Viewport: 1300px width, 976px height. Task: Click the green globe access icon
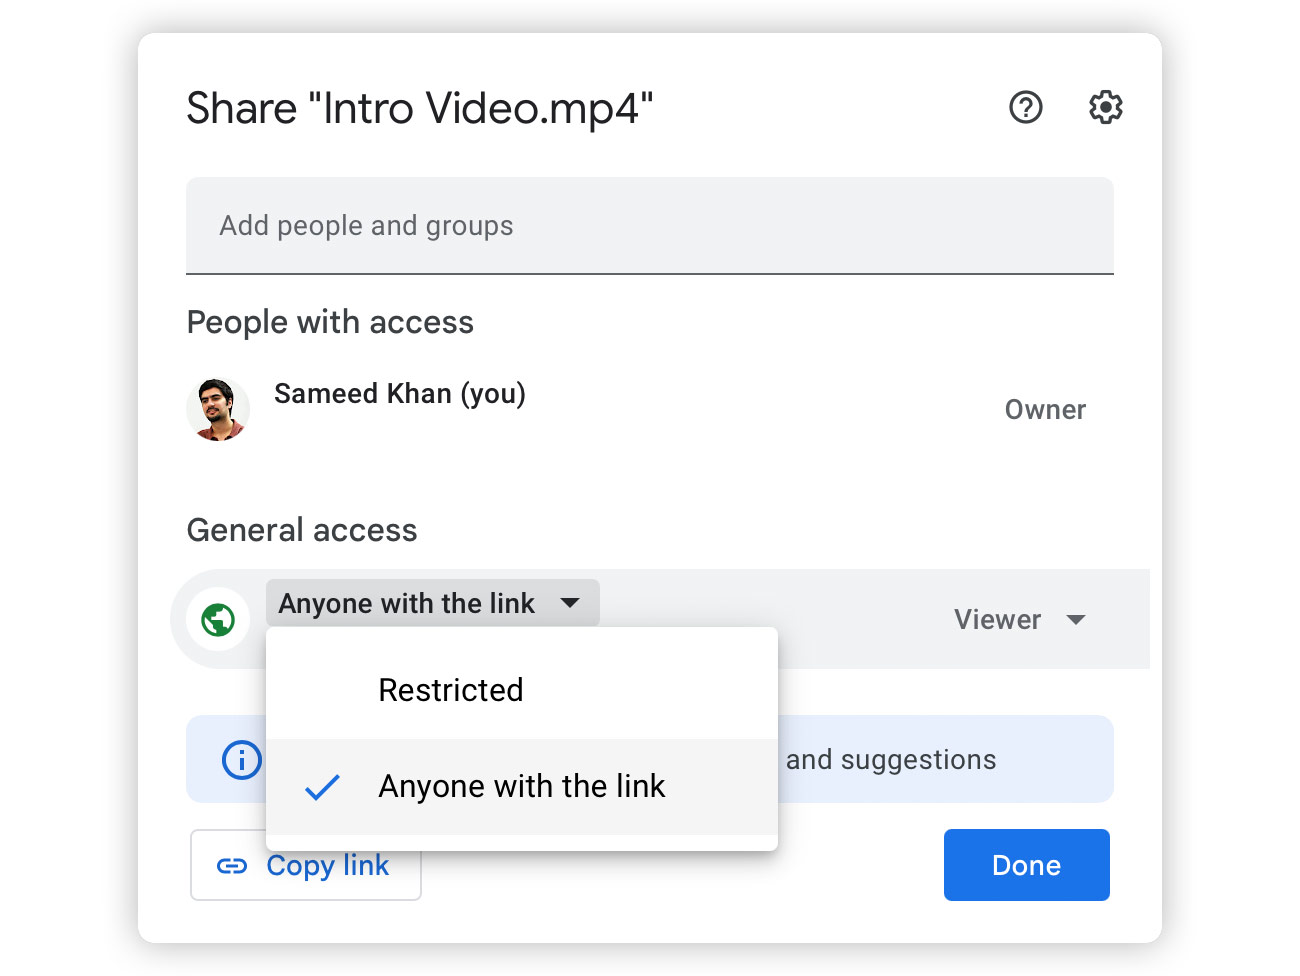218,620
